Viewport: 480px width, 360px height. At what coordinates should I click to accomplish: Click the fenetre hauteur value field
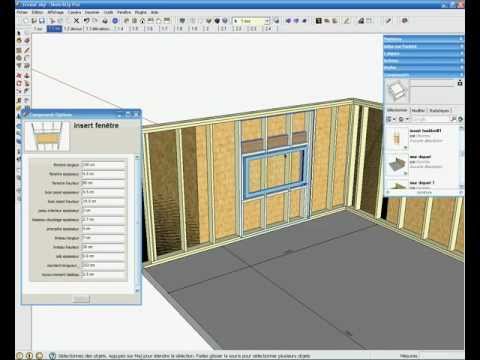pyautogui.click(x=103, y=183)
